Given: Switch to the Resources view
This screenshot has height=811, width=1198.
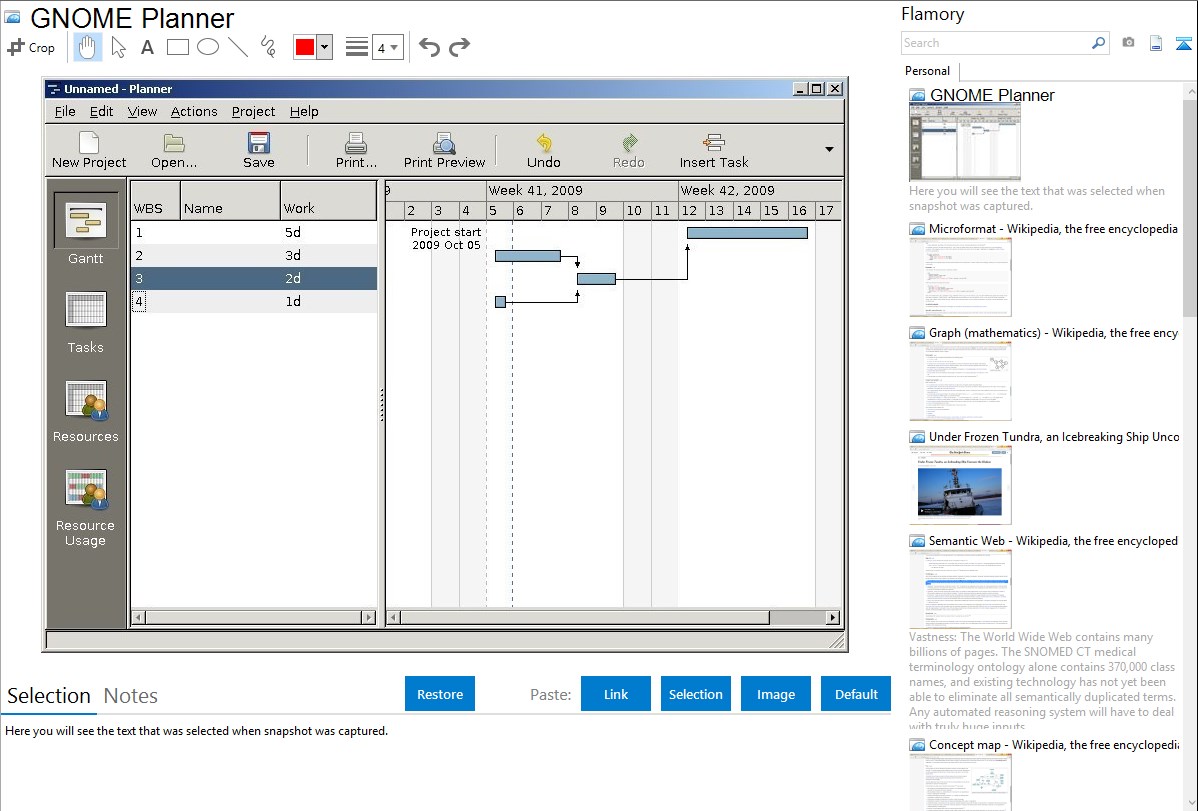Looking at the screenshot, I should pyautogui.click(x=86, y=411).
